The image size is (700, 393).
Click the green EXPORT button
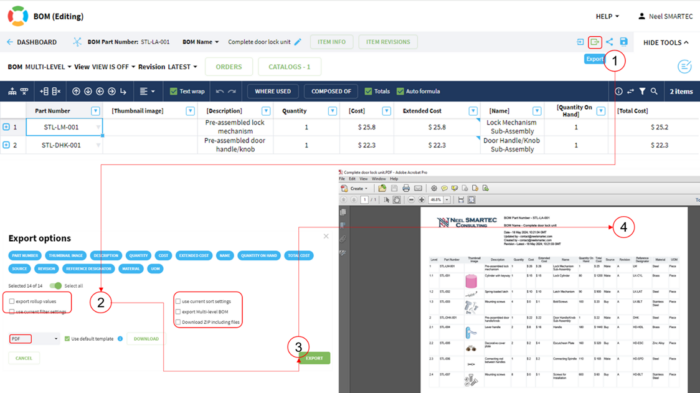coord(314,358)
